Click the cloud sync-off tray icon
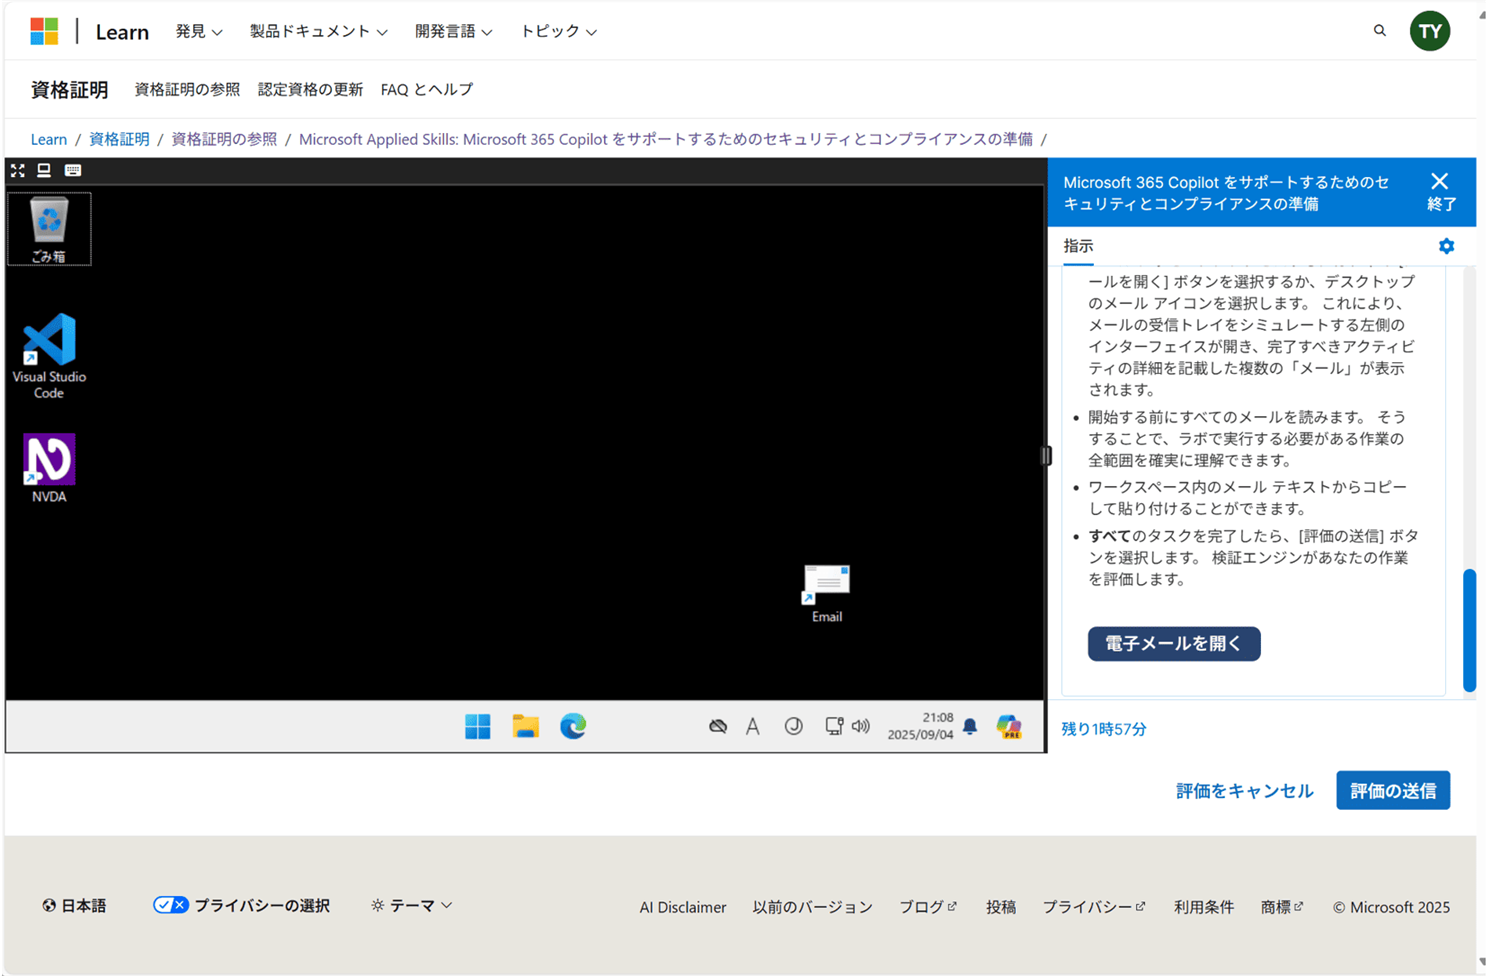Viewport: 1500px width, 976px height. pyautogui.click(x=717, y=727)
